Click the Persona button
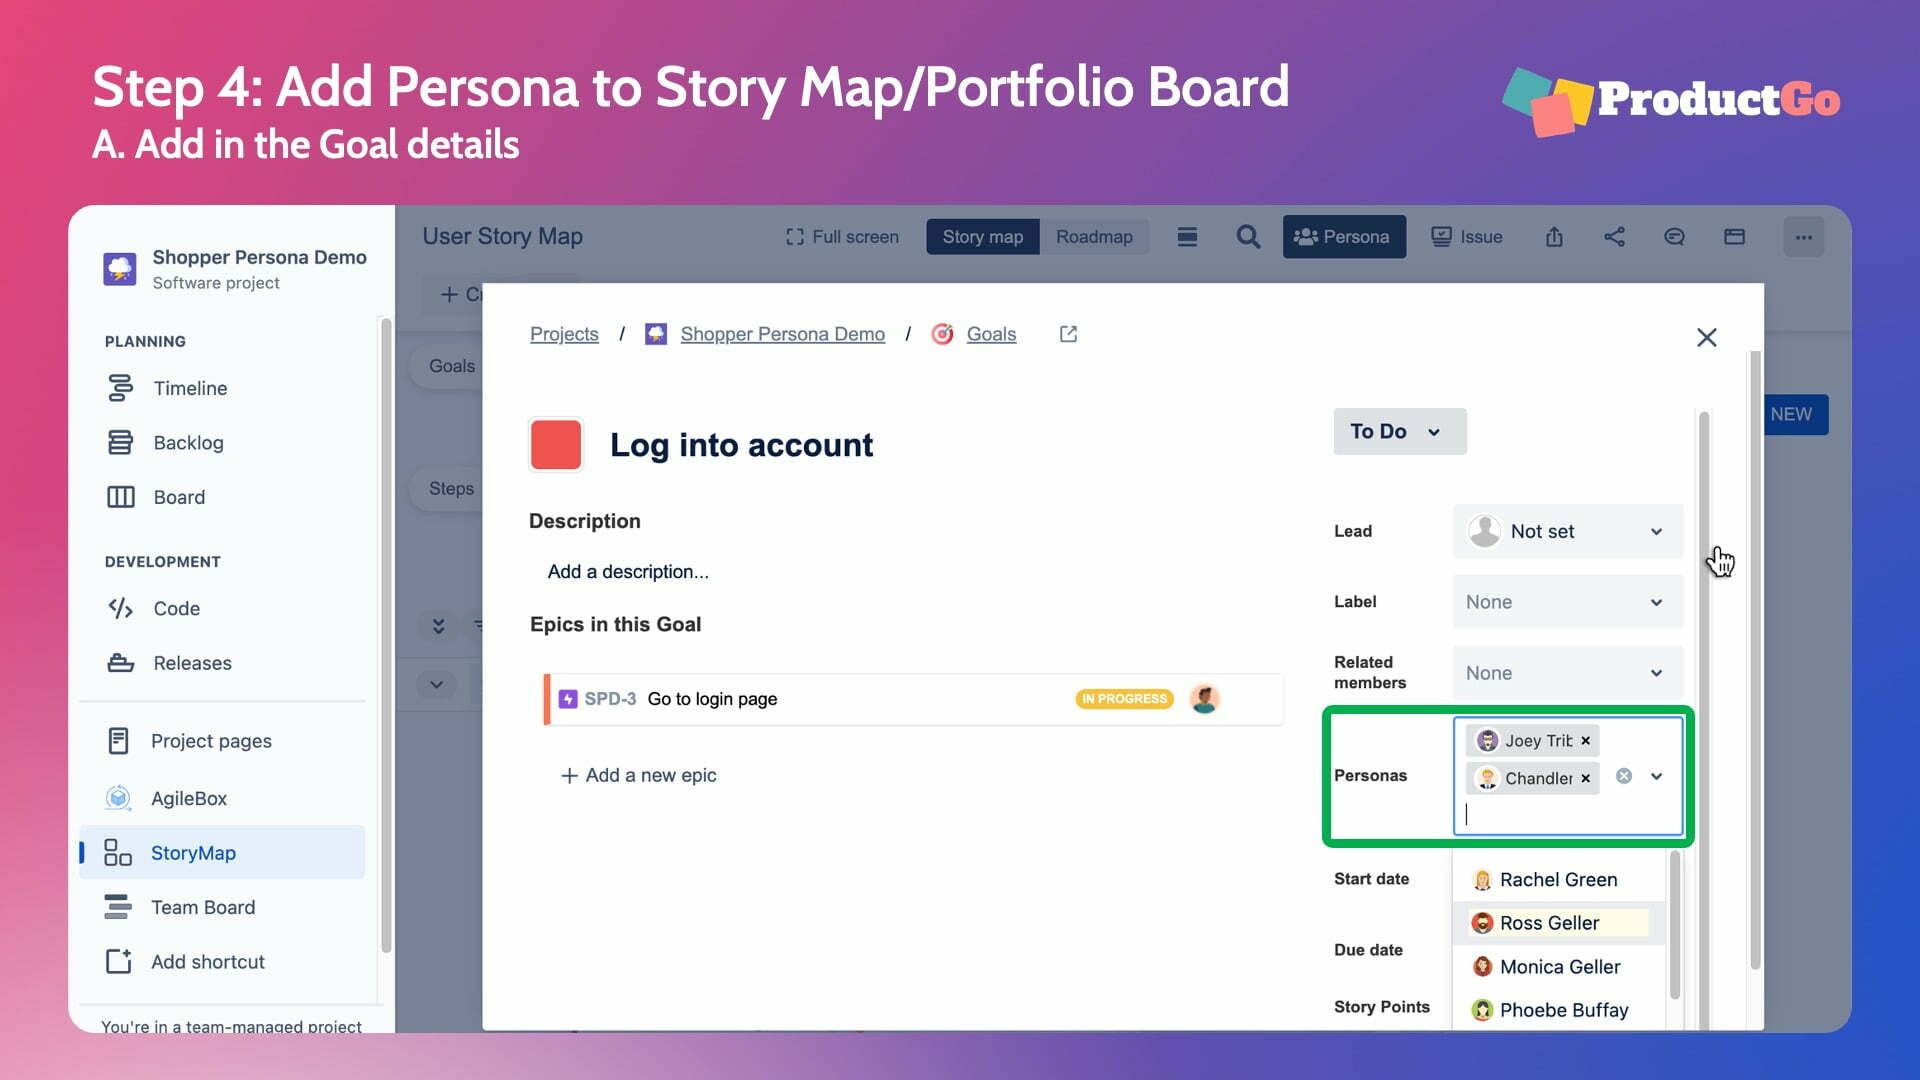The image size is (1920, 1080). [1344, 237]
